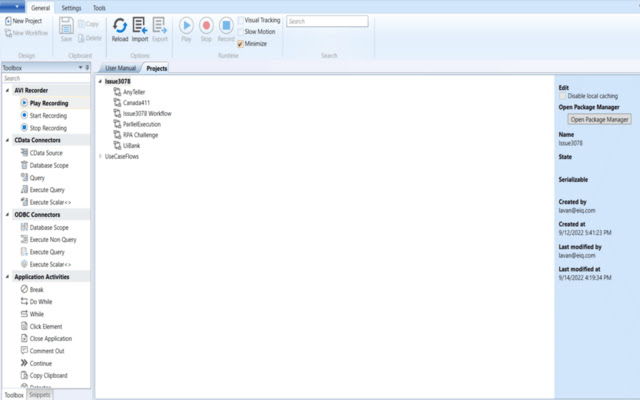Select Database Scope under CData Connectors

[x=49, y=165]
